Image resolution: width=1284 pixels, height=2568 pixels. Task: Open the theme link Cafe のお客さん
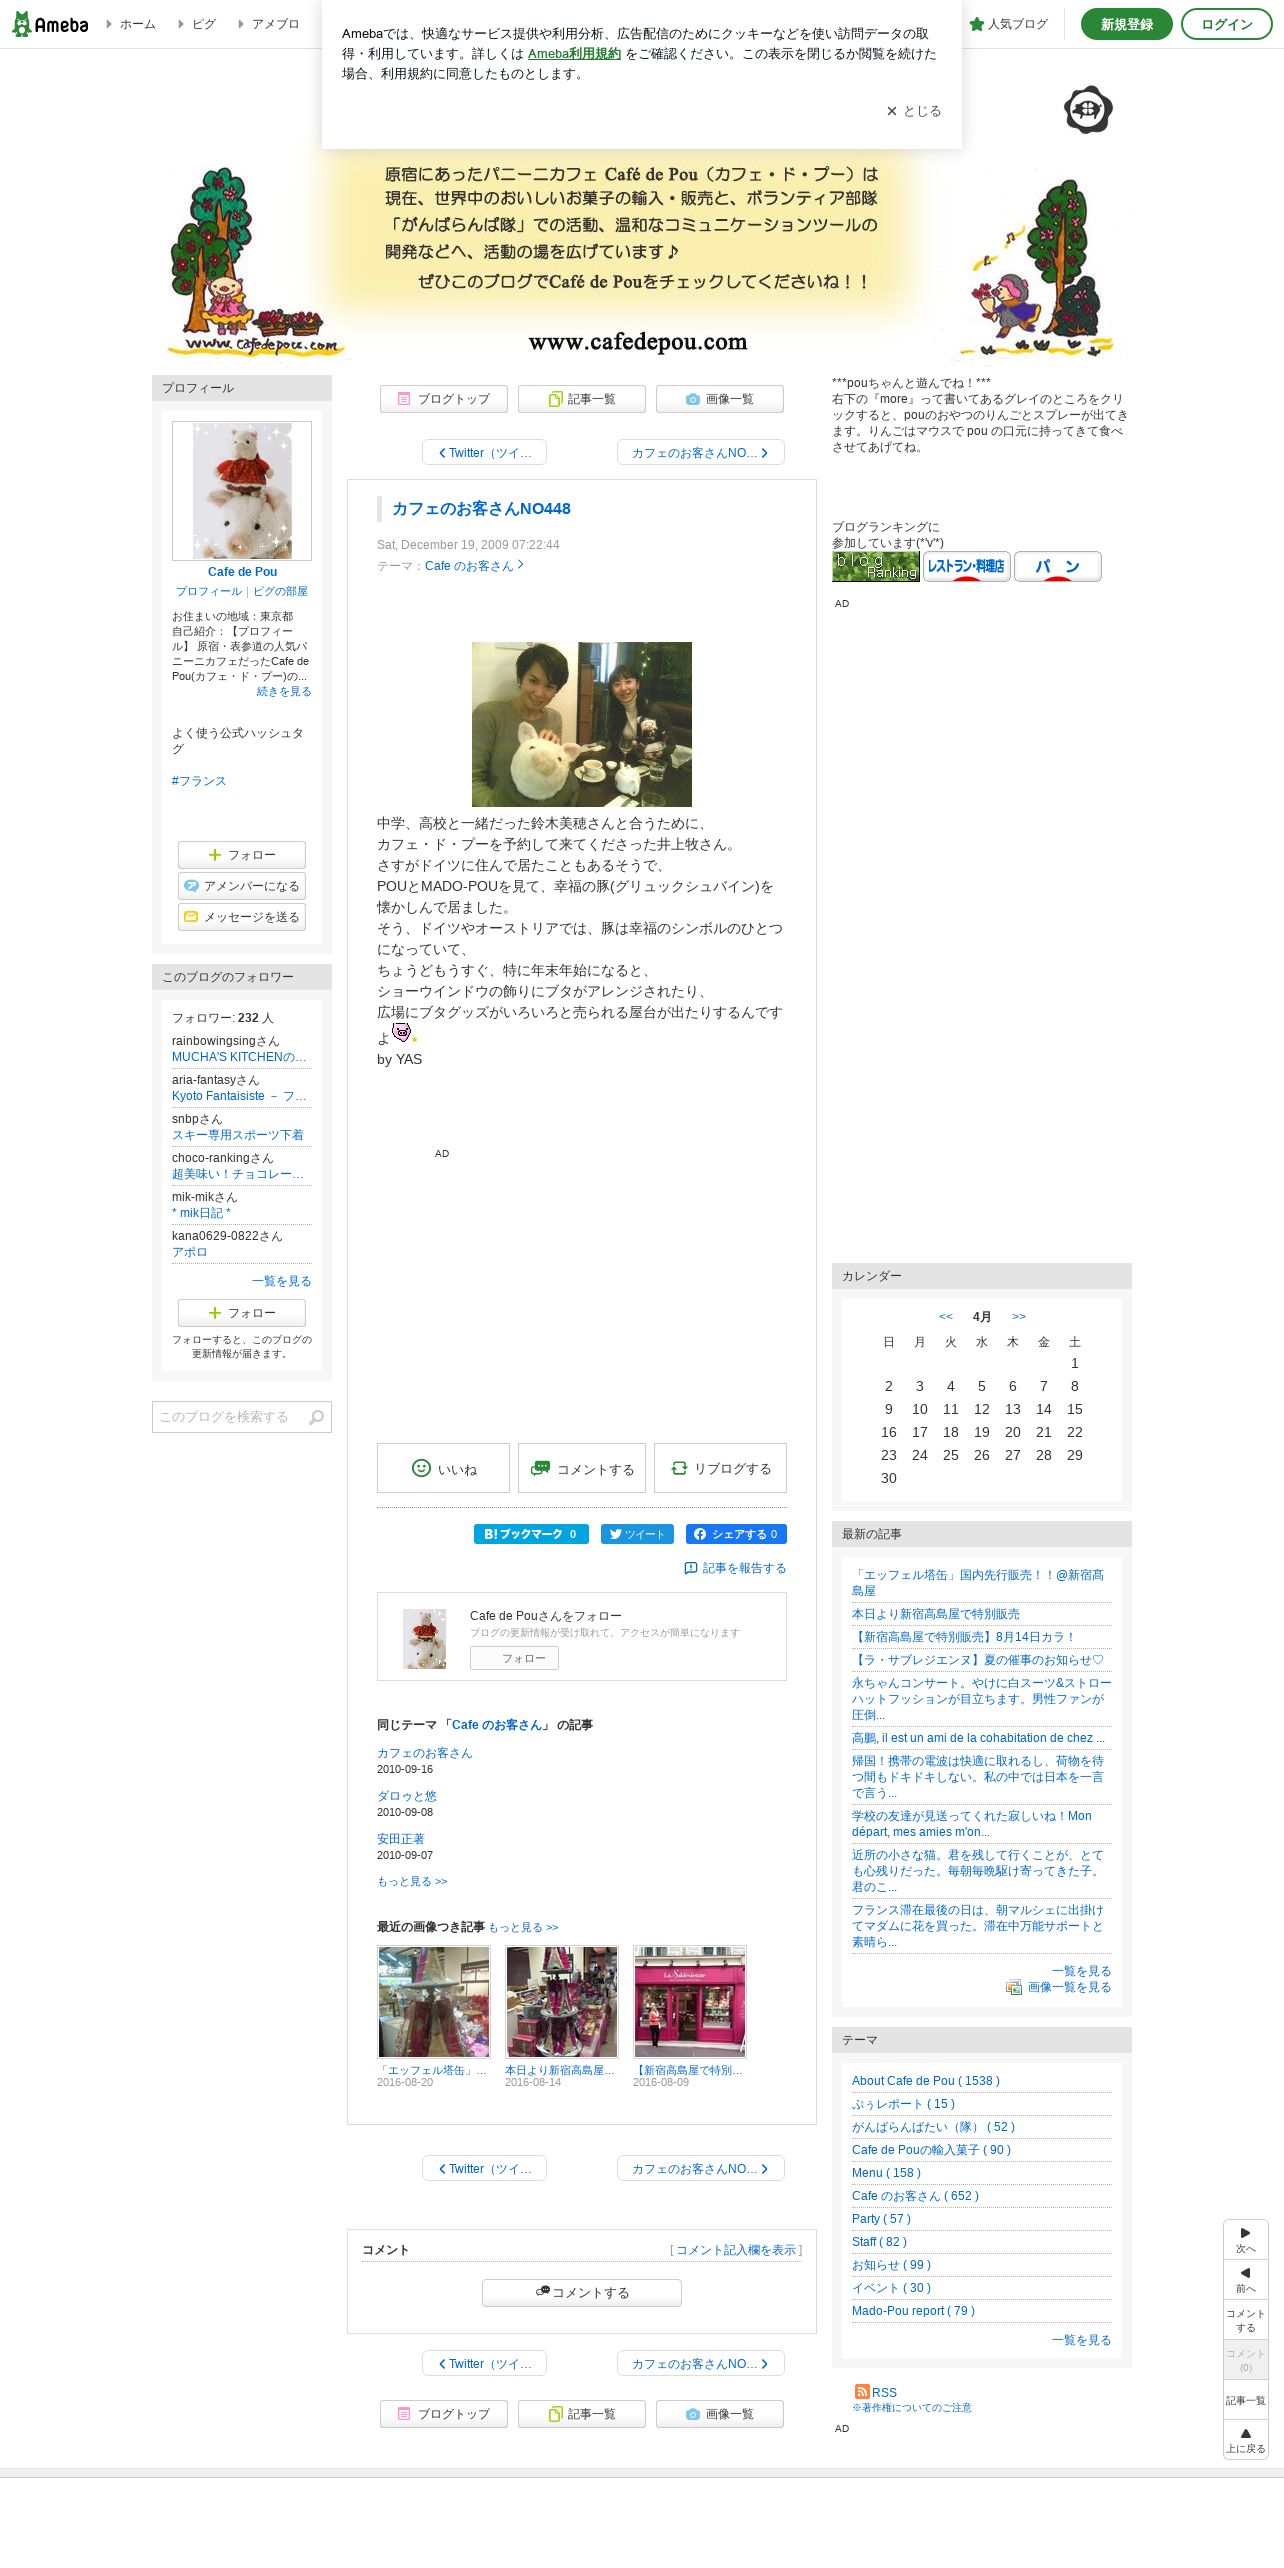[474, 566]
